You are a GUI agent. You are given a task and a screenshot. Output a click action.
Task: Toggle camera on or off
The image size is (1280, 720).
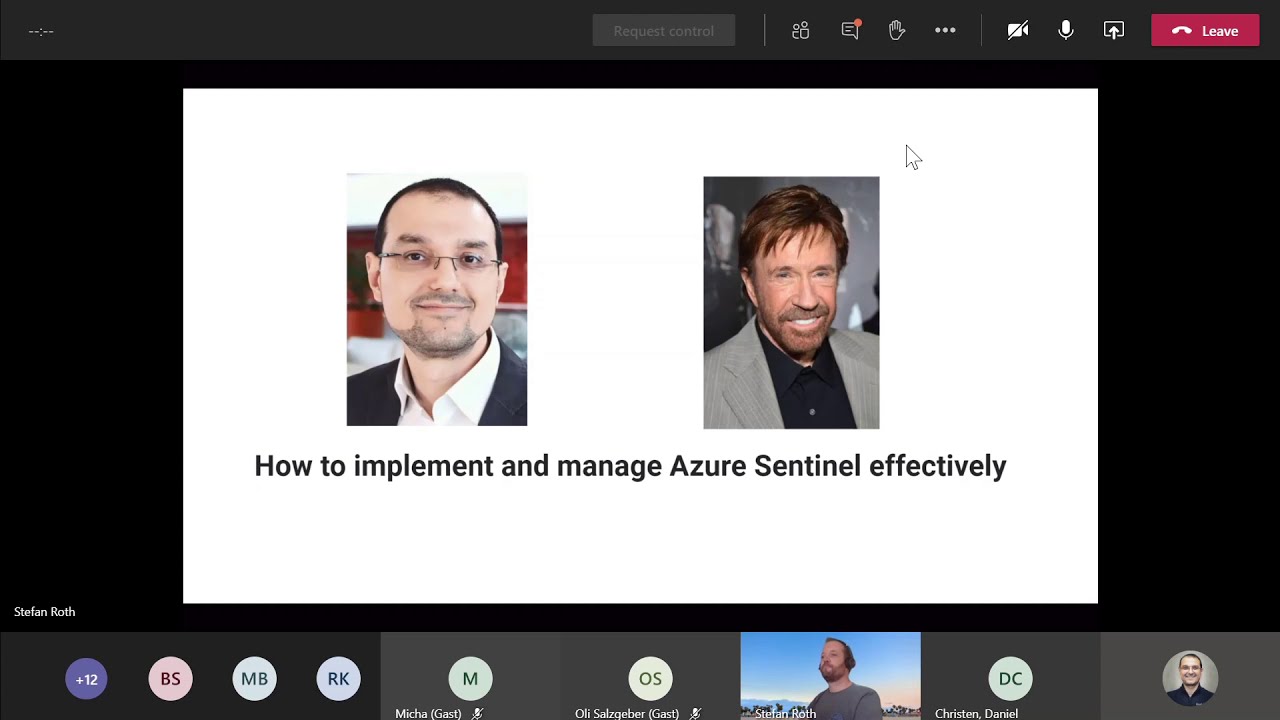point(1018,31)
